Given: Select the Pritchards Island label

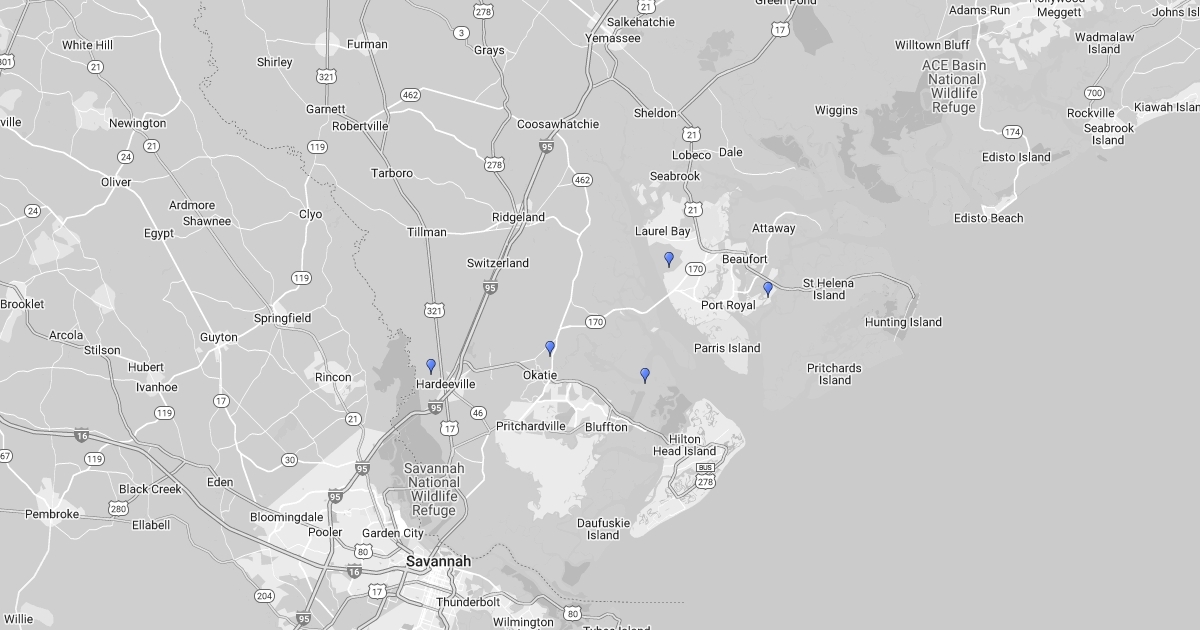Looking at the screenshot, I should point(834,374).
